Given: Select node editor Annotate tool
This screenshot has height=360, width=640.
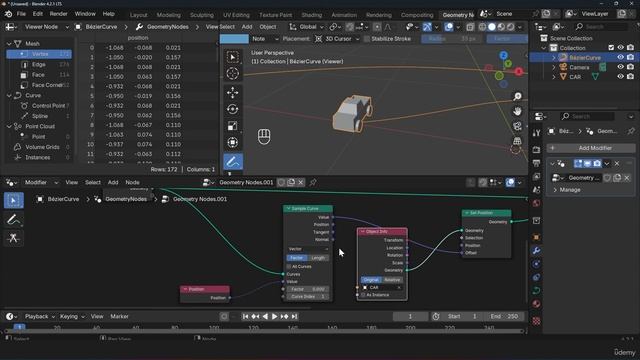Looking at the screenshot, I should (13, 220).
